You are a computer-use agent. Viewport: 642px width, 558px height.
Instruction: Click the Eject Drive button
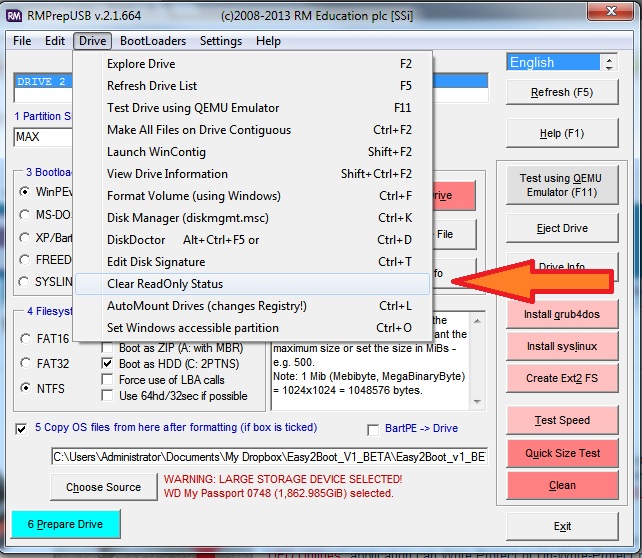(x=562, y=228)
